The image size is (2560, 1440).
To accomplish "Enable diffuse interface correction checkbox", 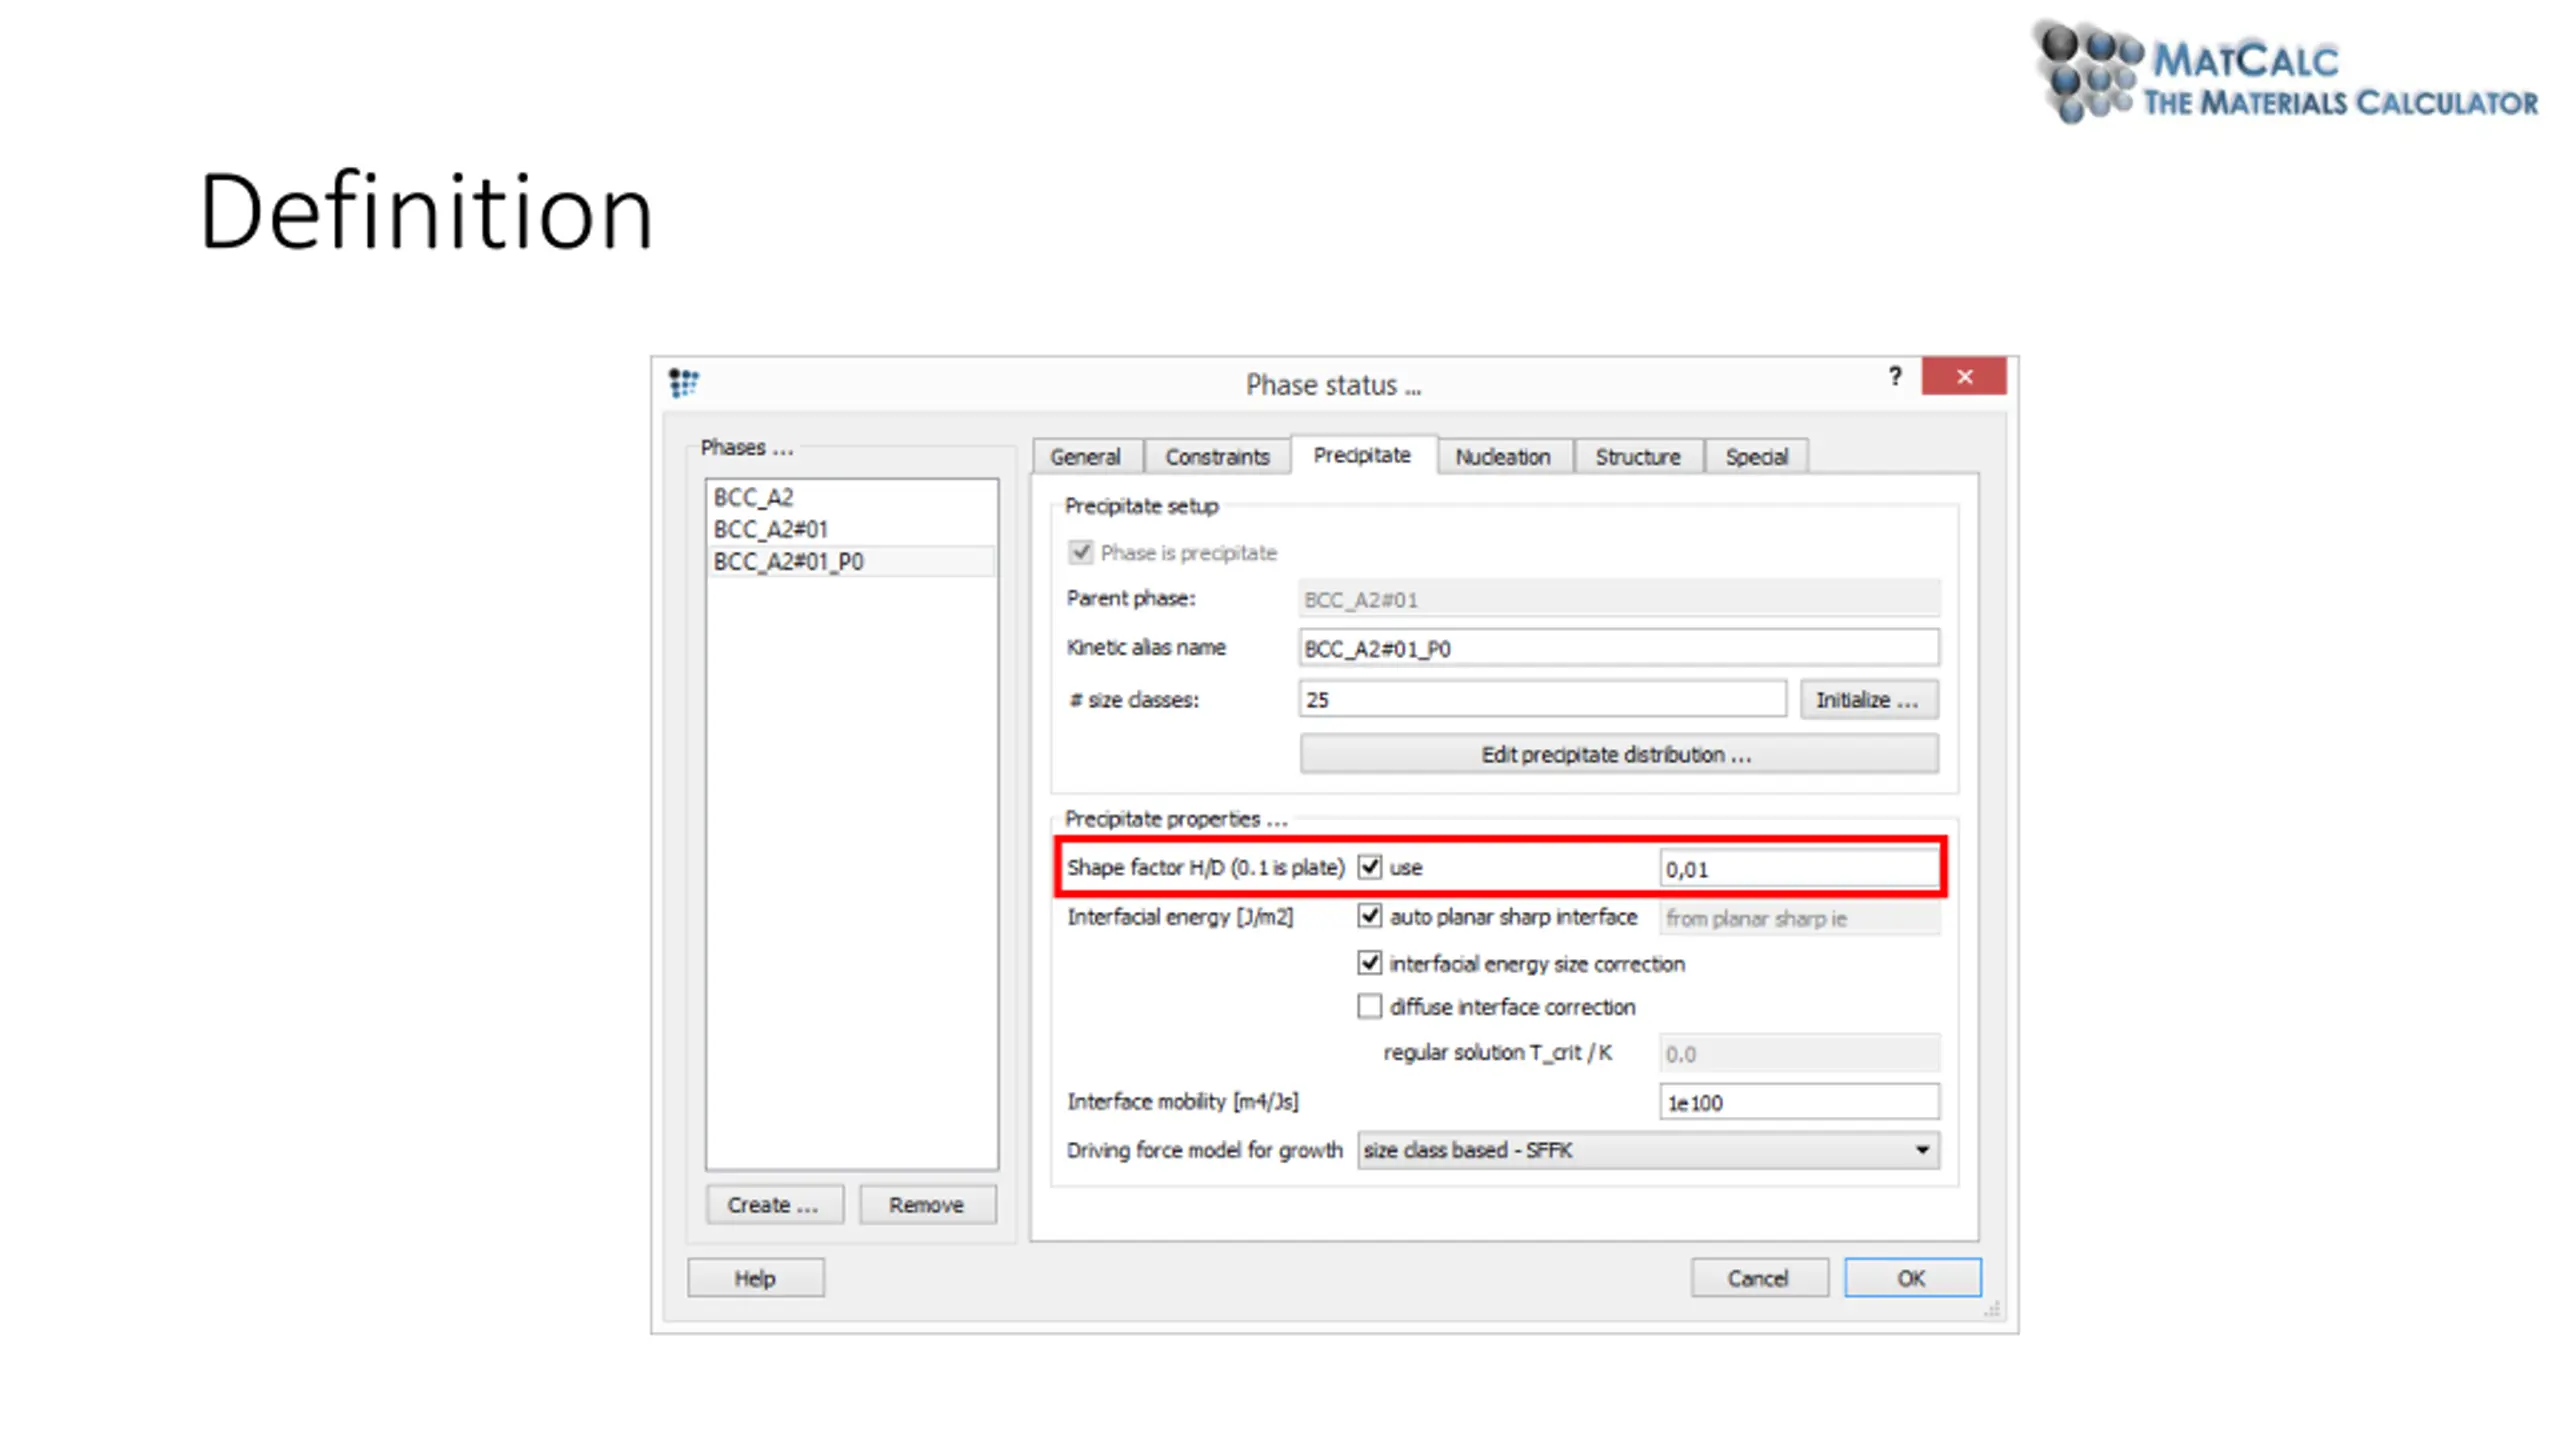I will (1370, 1006).
